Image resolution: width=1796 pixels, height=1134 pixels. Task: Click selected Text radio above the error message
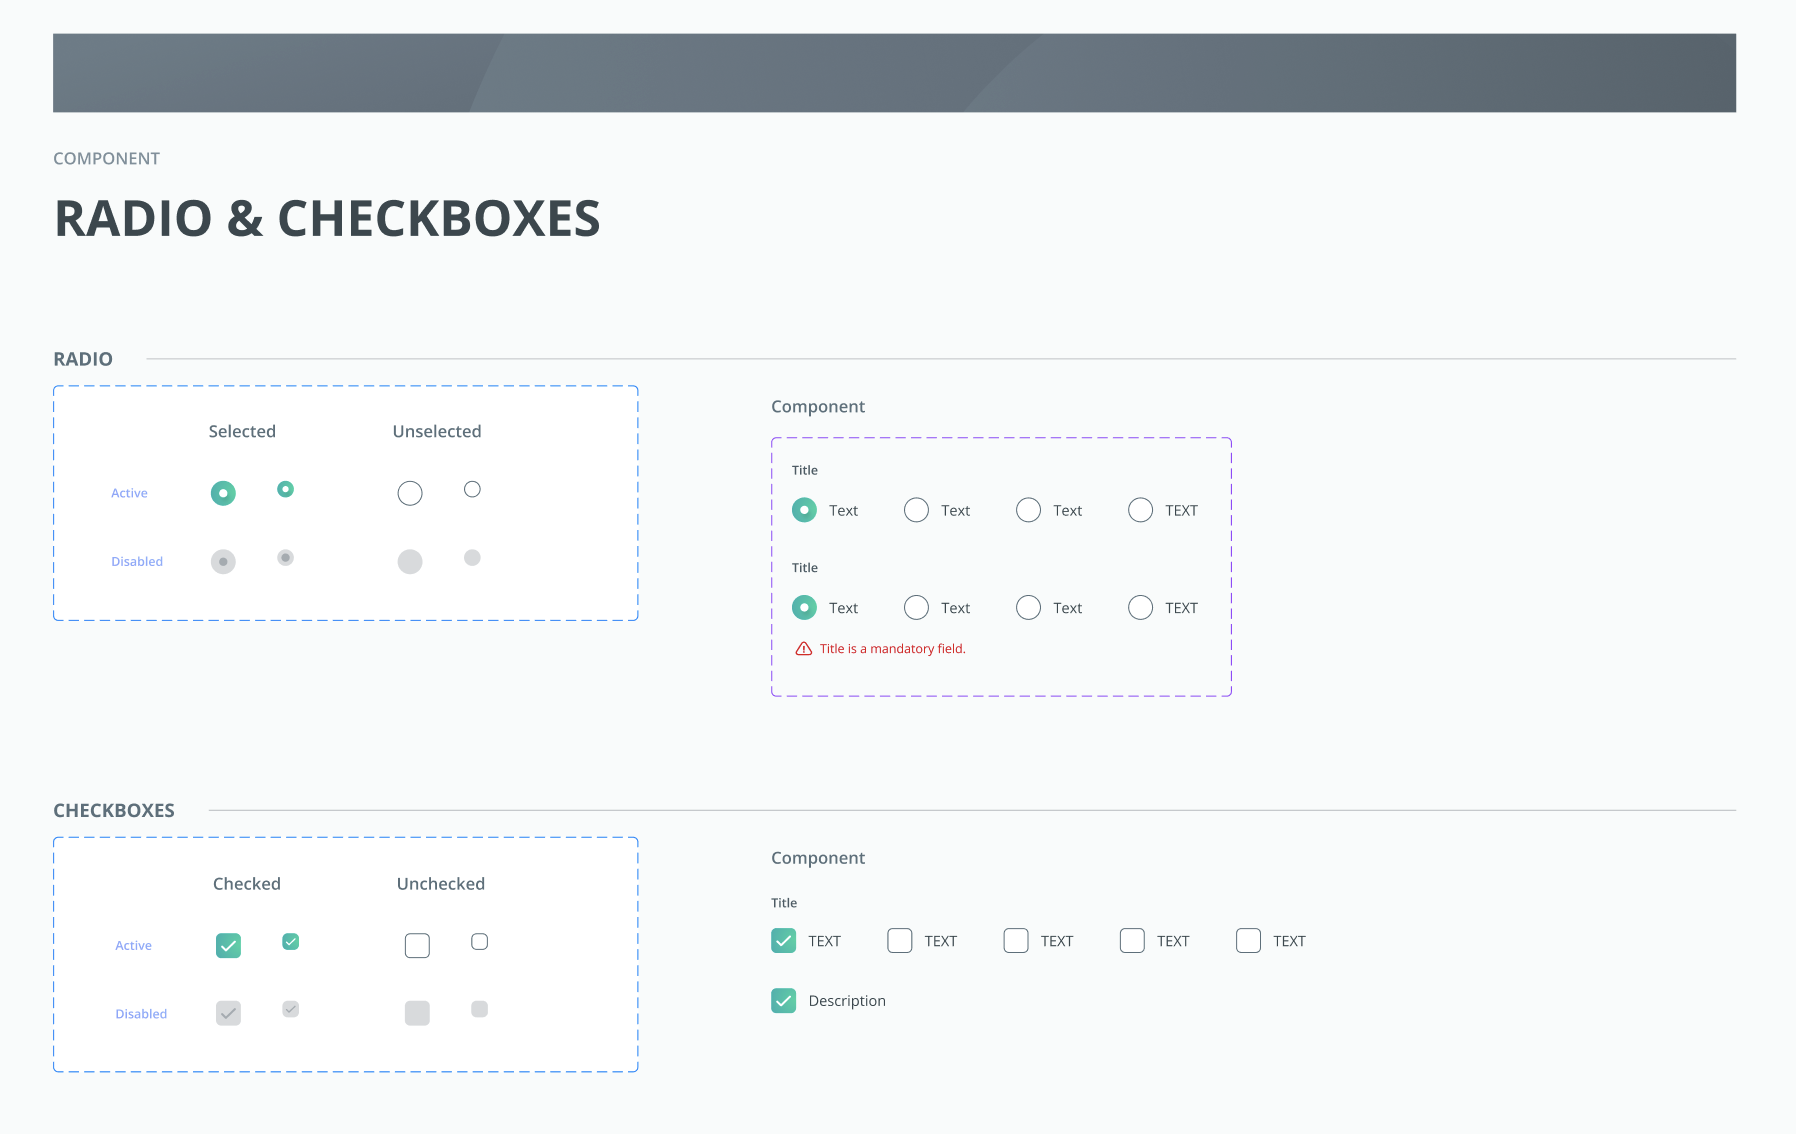coord(804,608)
